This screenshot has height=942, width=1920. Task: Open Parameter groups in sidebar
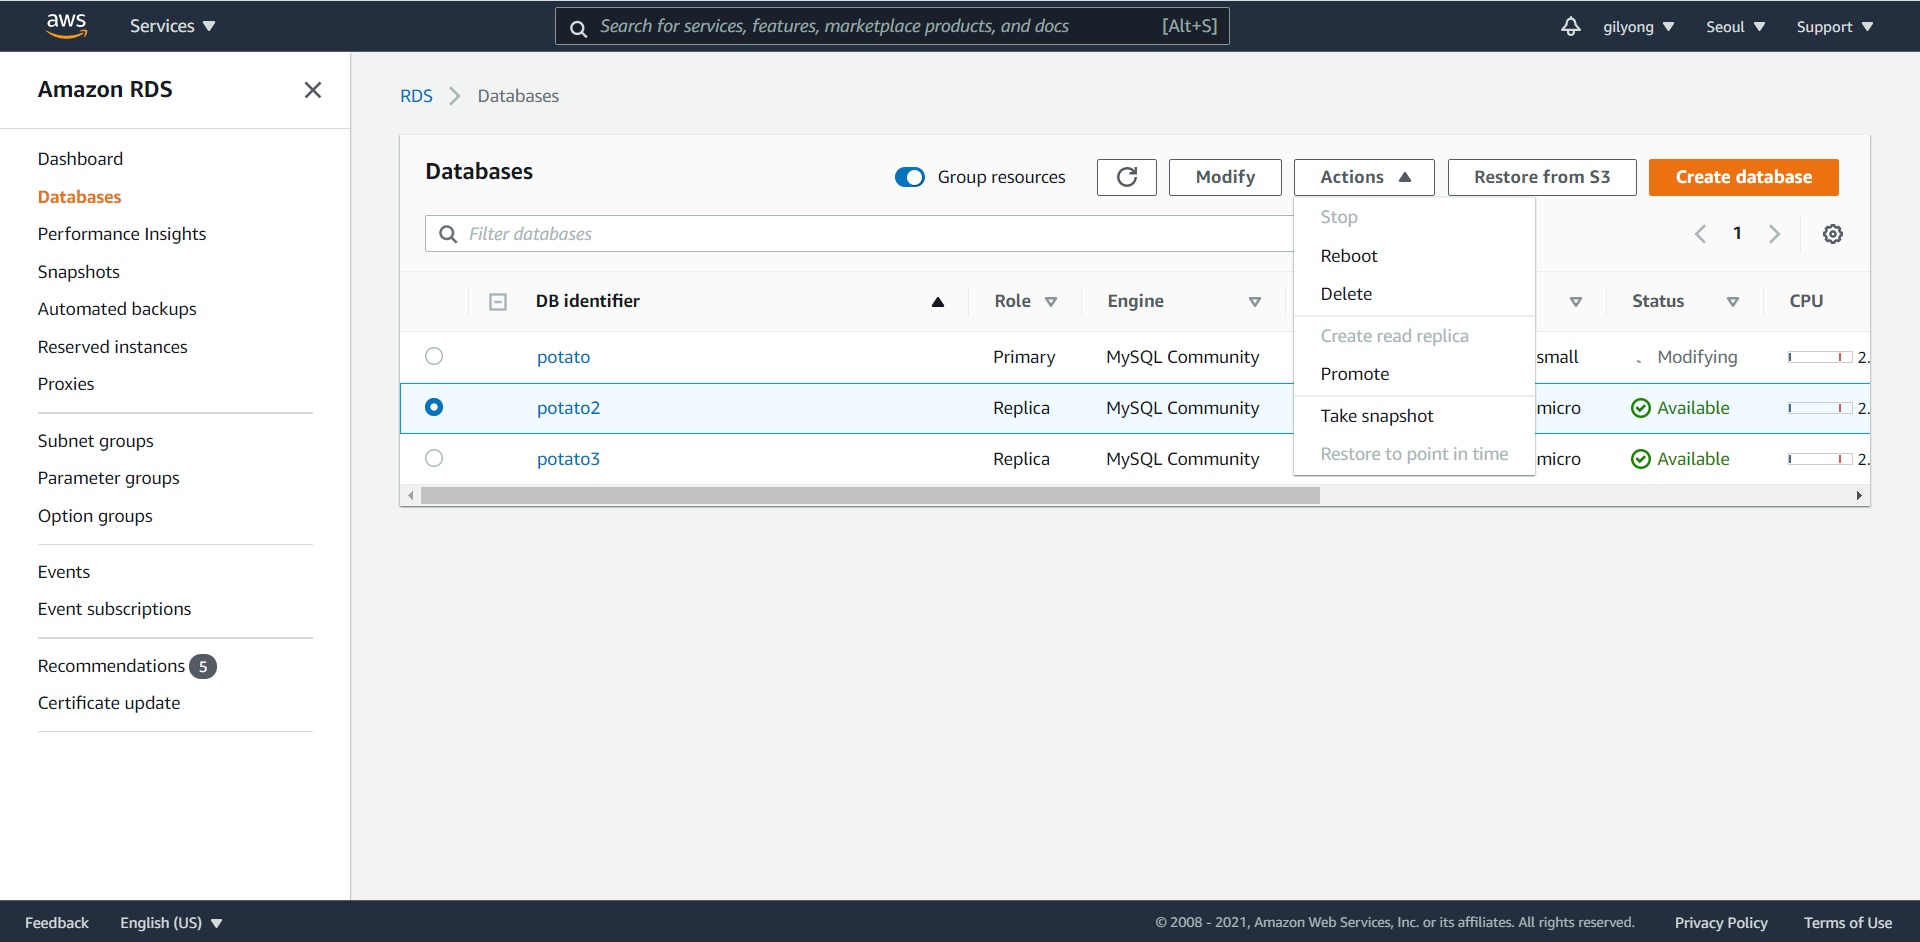(108, 478)
